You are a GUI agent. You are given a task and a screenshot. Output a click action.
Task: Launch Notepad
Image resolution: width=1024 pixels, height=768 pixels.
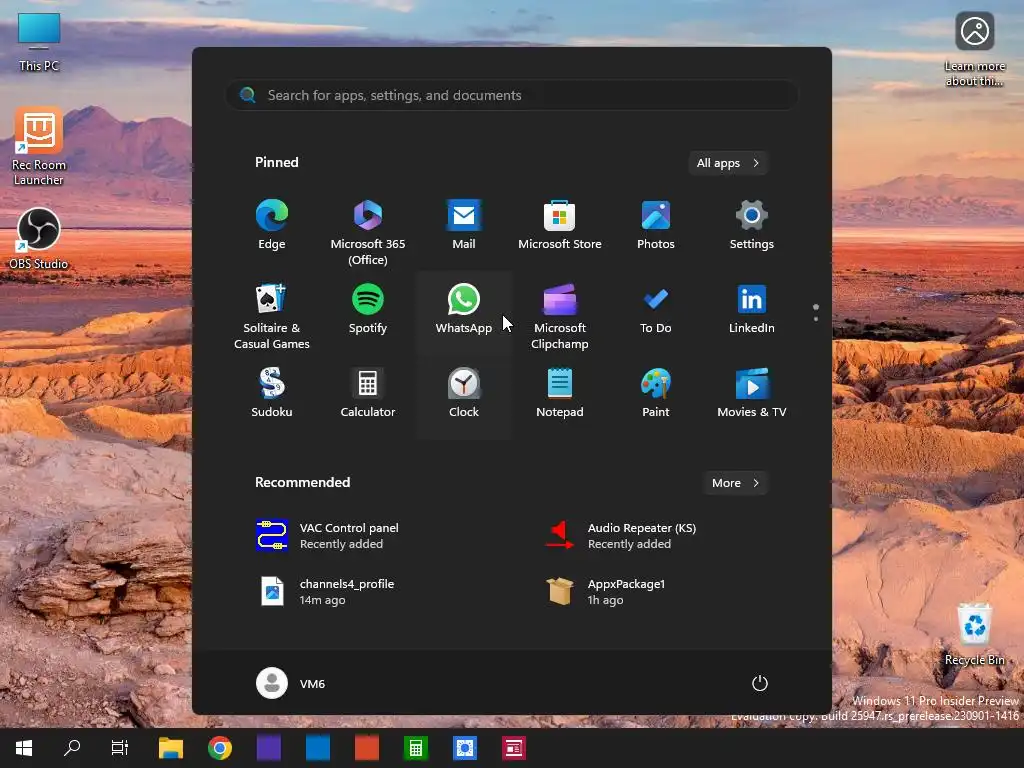[560, 393]
